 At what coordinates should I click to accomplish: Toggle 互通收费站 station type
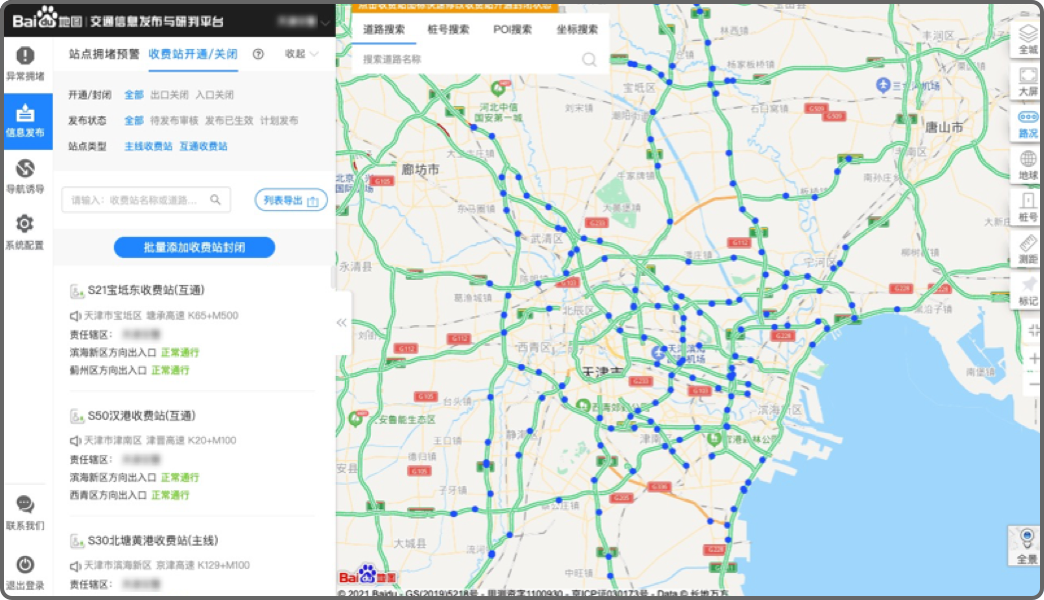(x=203, y=146)
